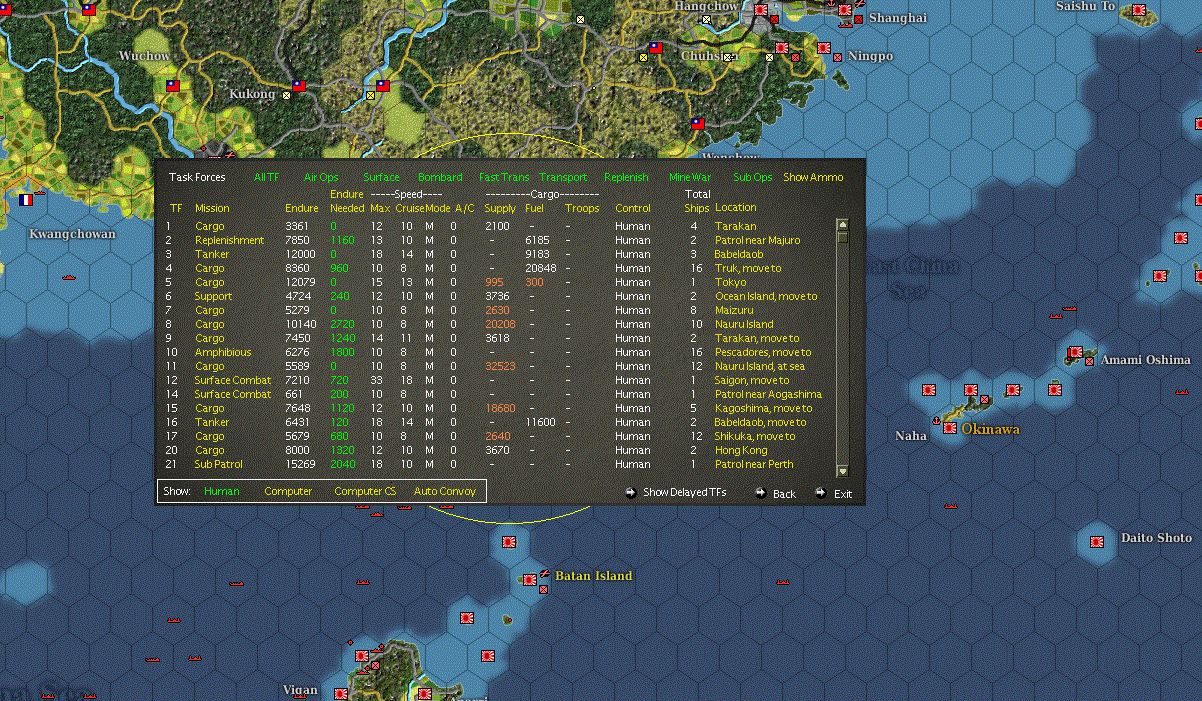Click location 'Pescadores, move to'

point(763,352)
